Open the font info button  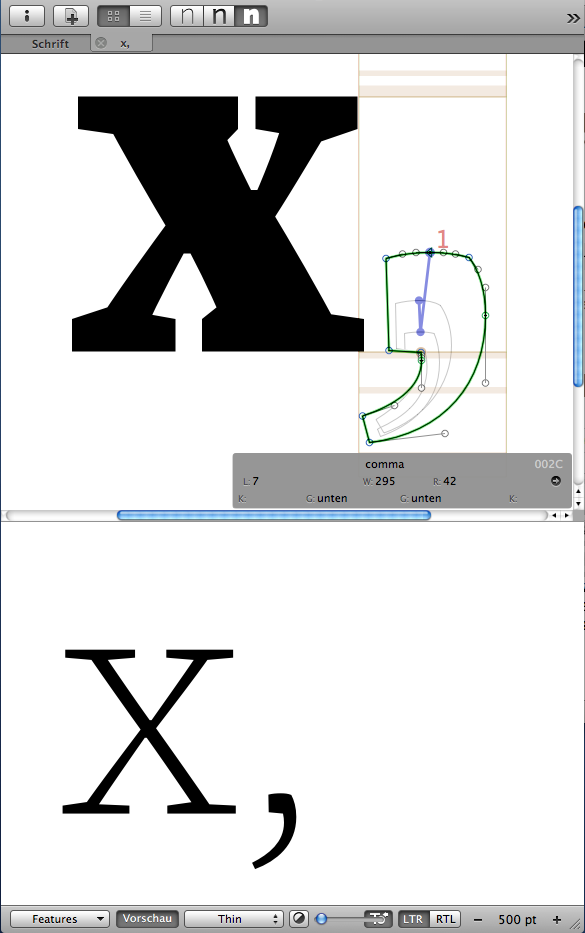click(27, 16)
